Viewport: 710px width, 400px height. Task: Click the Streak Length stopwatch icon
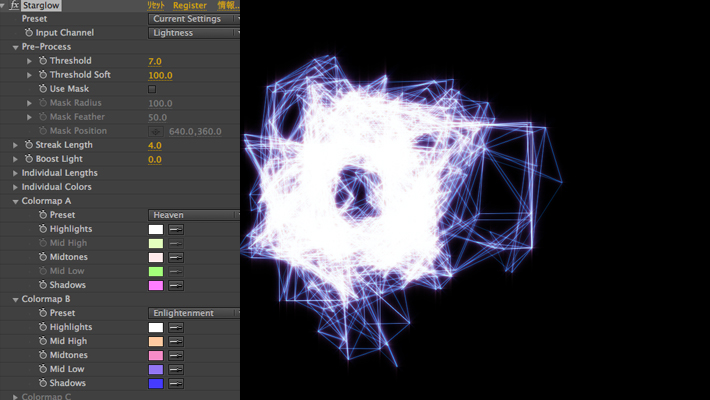tap(29, 145)
